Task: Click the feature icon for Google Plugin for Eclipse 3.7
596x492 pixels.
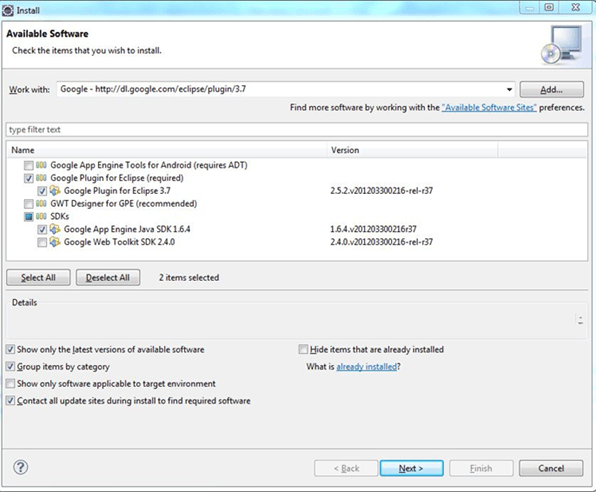Action: (x=55, y=190)
